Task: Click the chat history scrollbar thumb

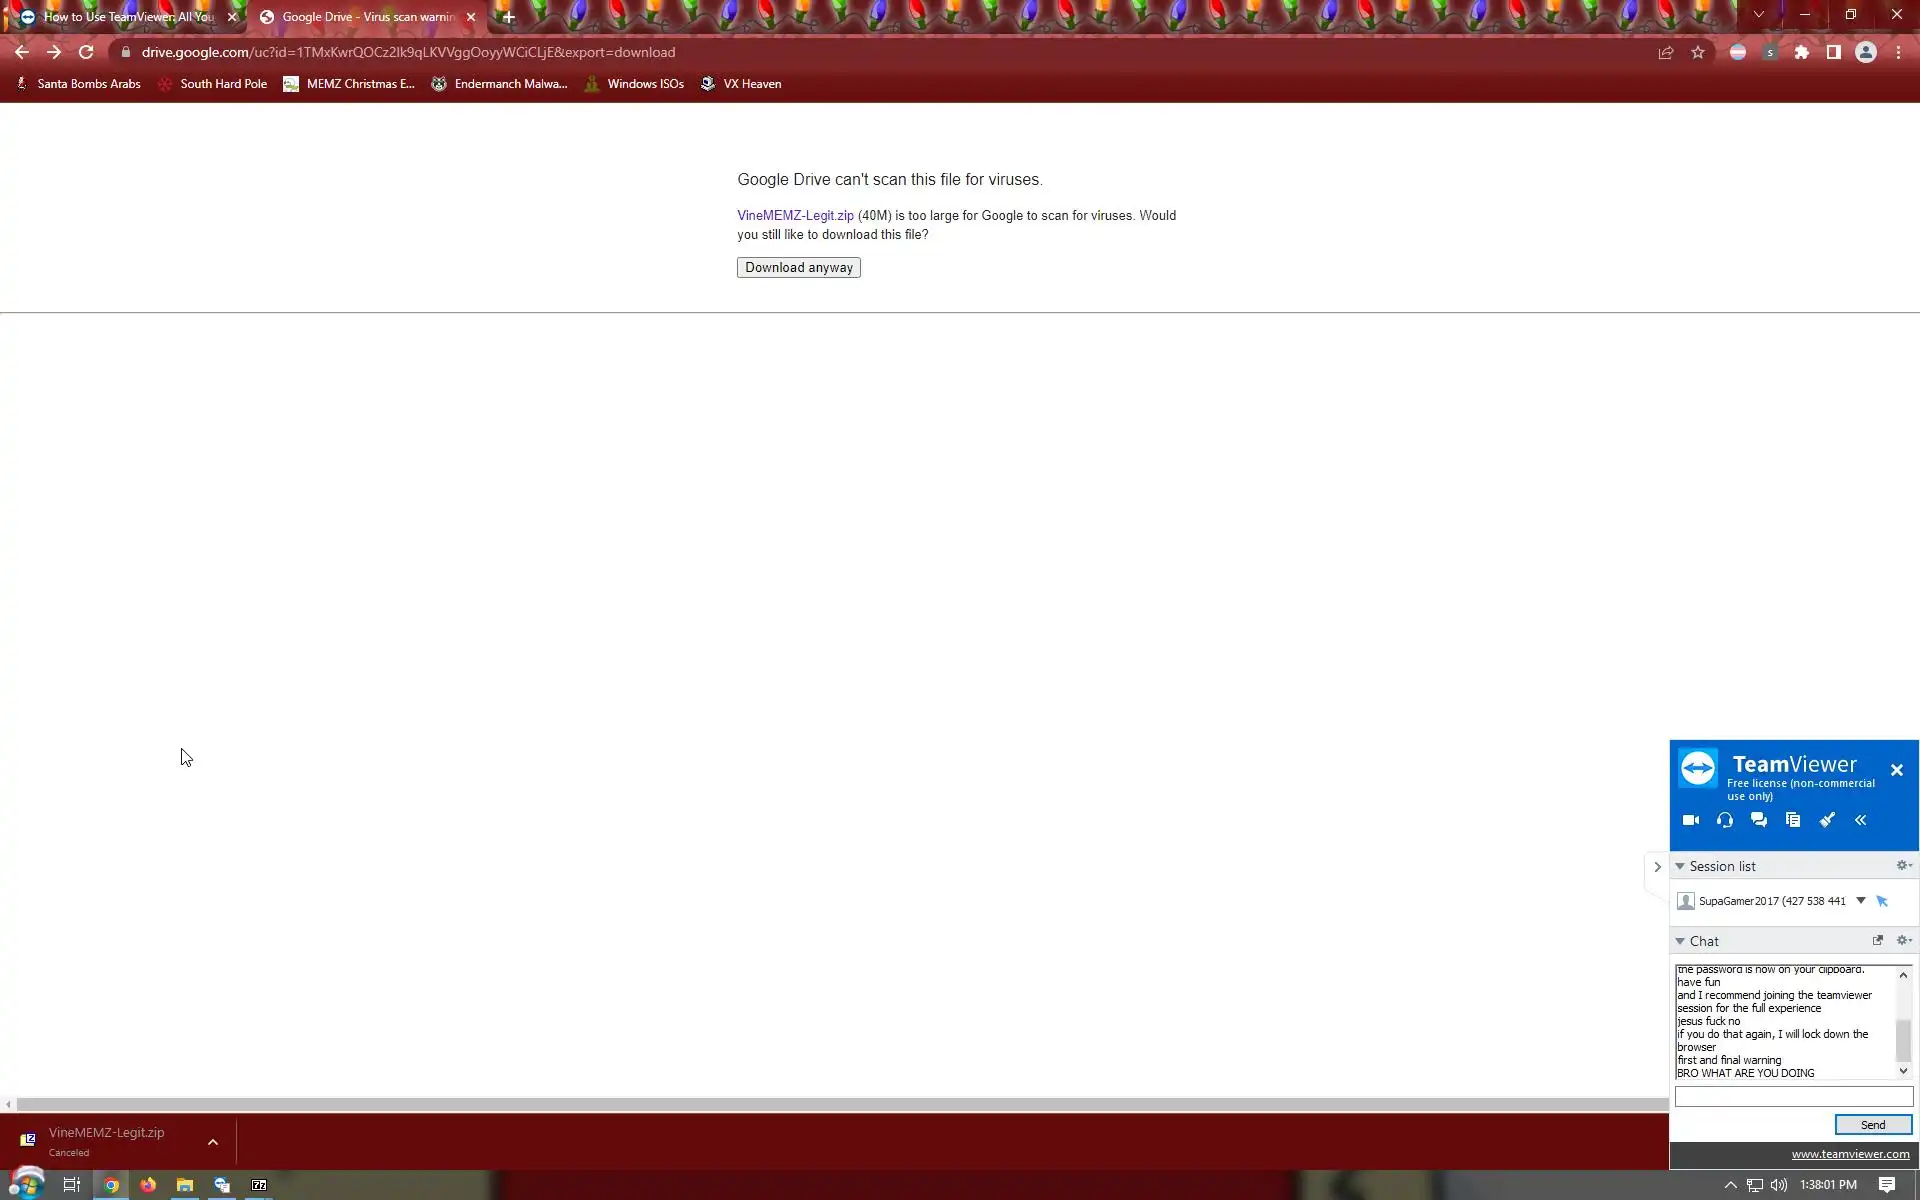Action: tap(1903, 1040)
